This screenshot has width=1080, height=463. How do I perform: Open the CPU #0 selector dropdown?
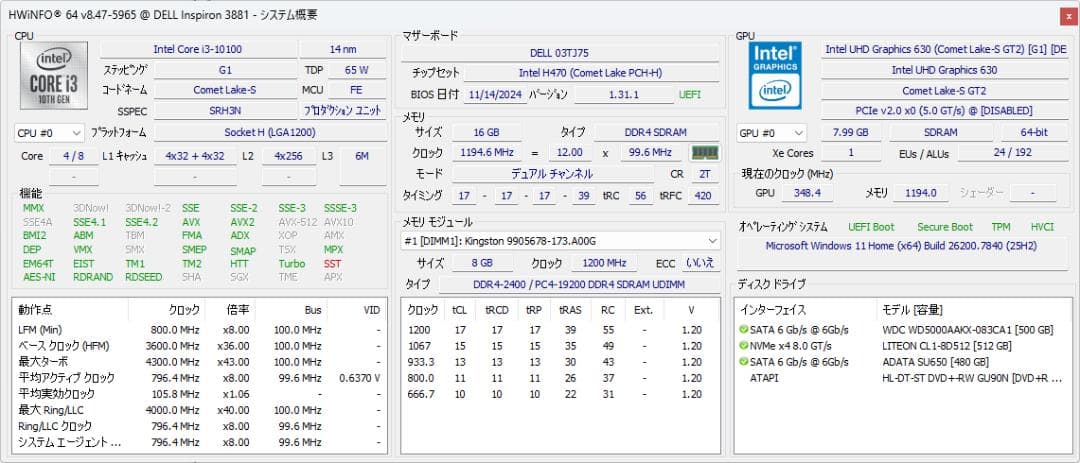point(49,133)
